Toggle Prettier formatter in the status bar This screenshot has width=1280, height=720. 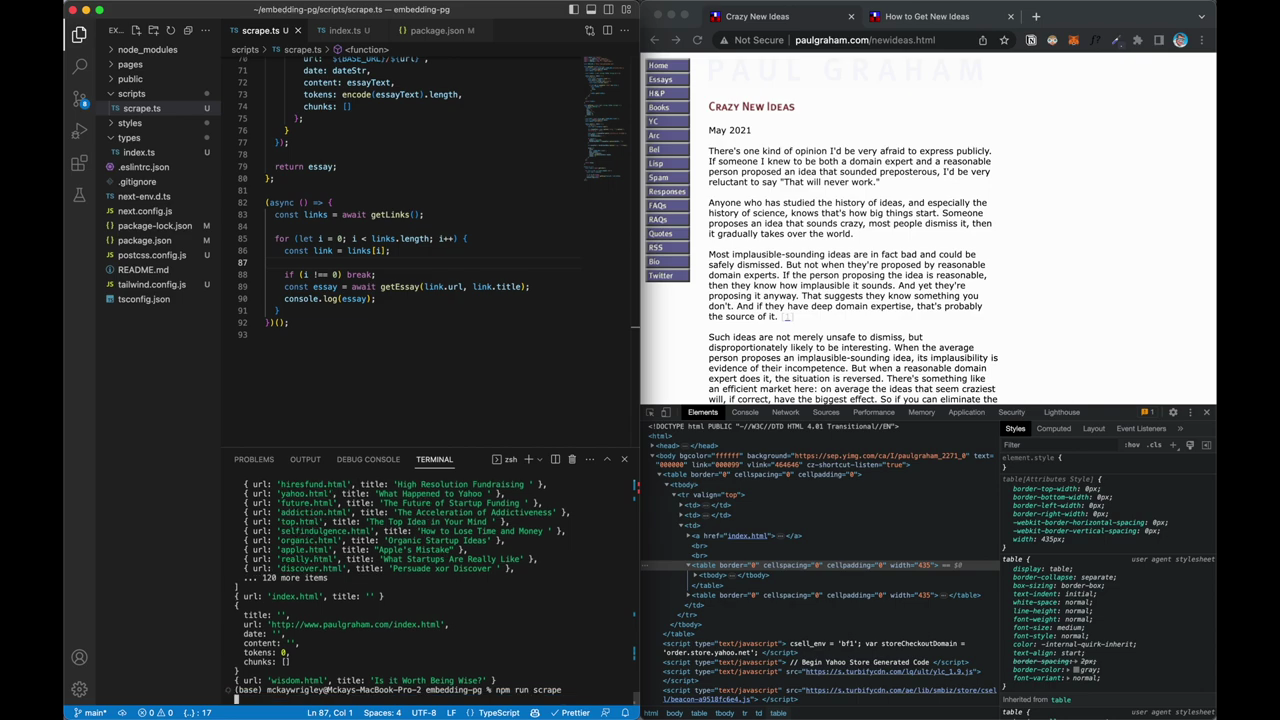click(569, 713)
